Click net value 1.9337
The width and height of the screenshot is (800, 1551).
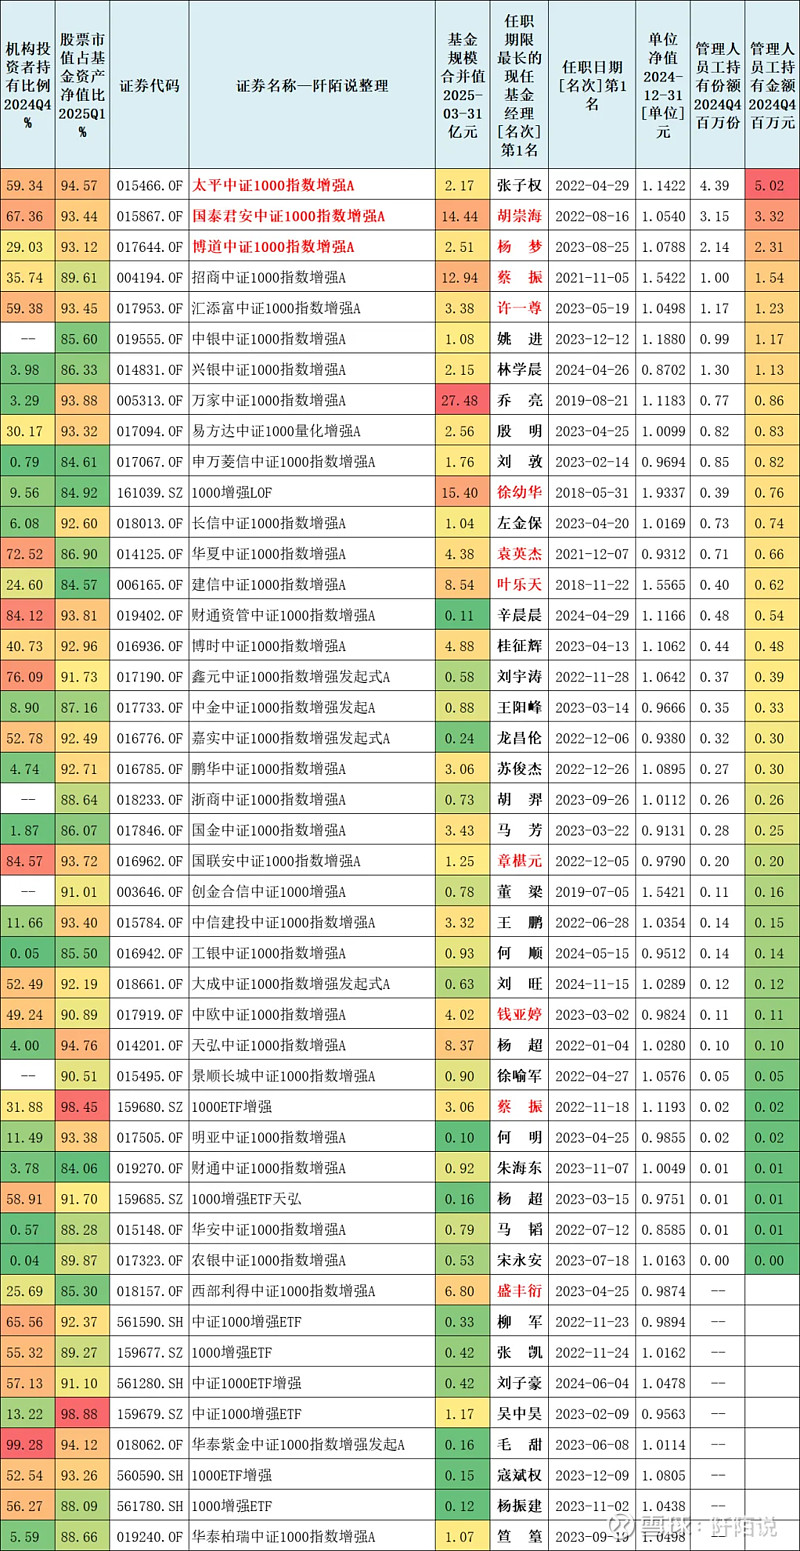(x=662, y=493)
